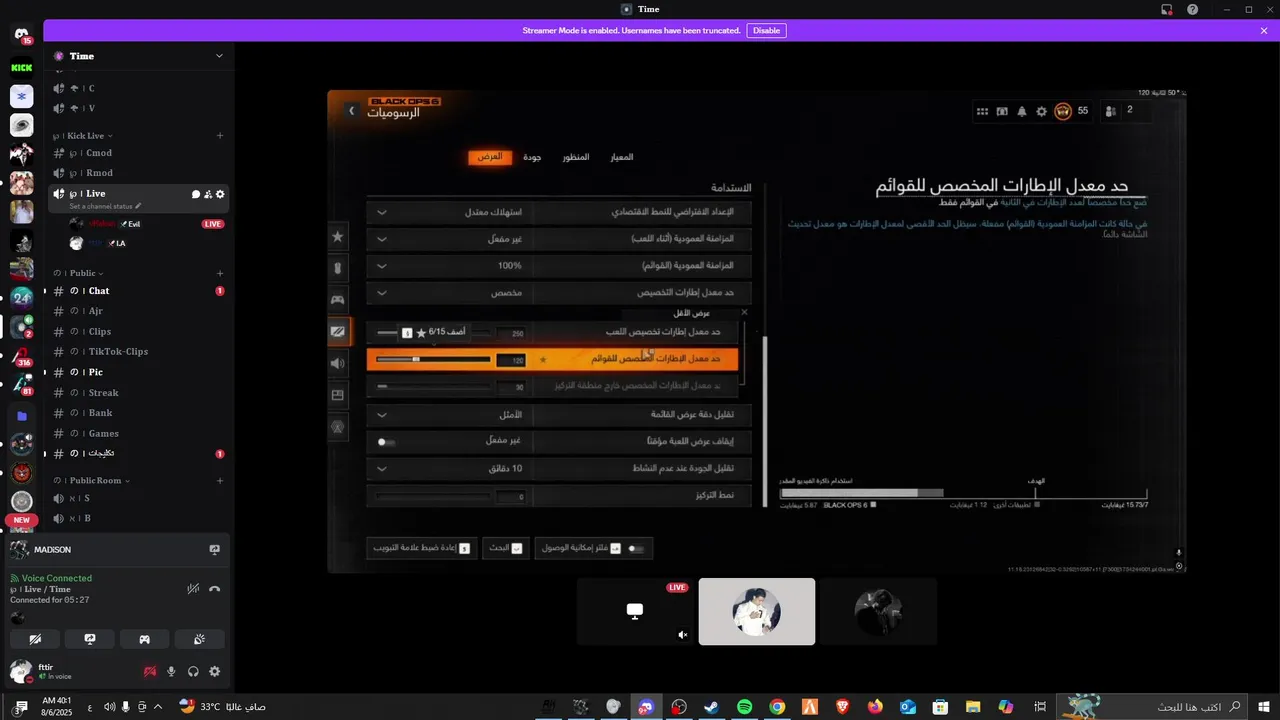
Task: Mute microphone in user panel
Action: pyautogui.click(x=171, y=672)
